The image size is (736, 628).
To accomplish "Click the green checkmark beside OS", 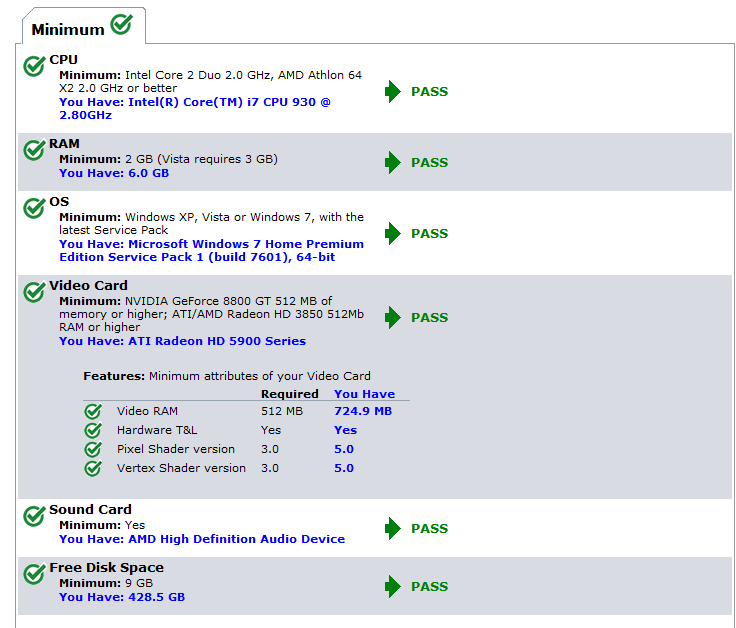I will [34, 208].
